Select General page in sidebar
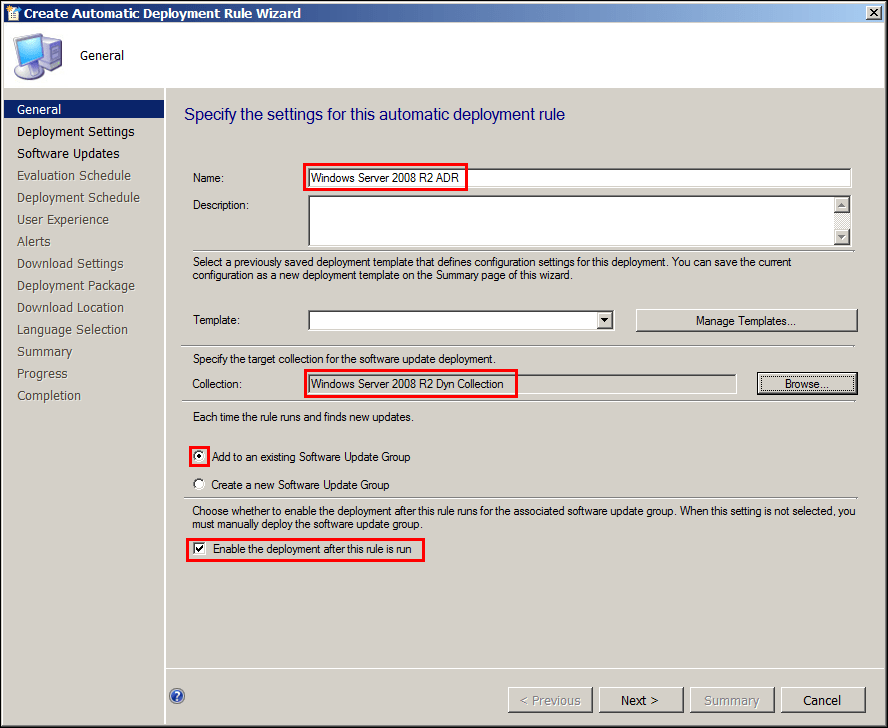888x728 pixels. click(39, 110)
